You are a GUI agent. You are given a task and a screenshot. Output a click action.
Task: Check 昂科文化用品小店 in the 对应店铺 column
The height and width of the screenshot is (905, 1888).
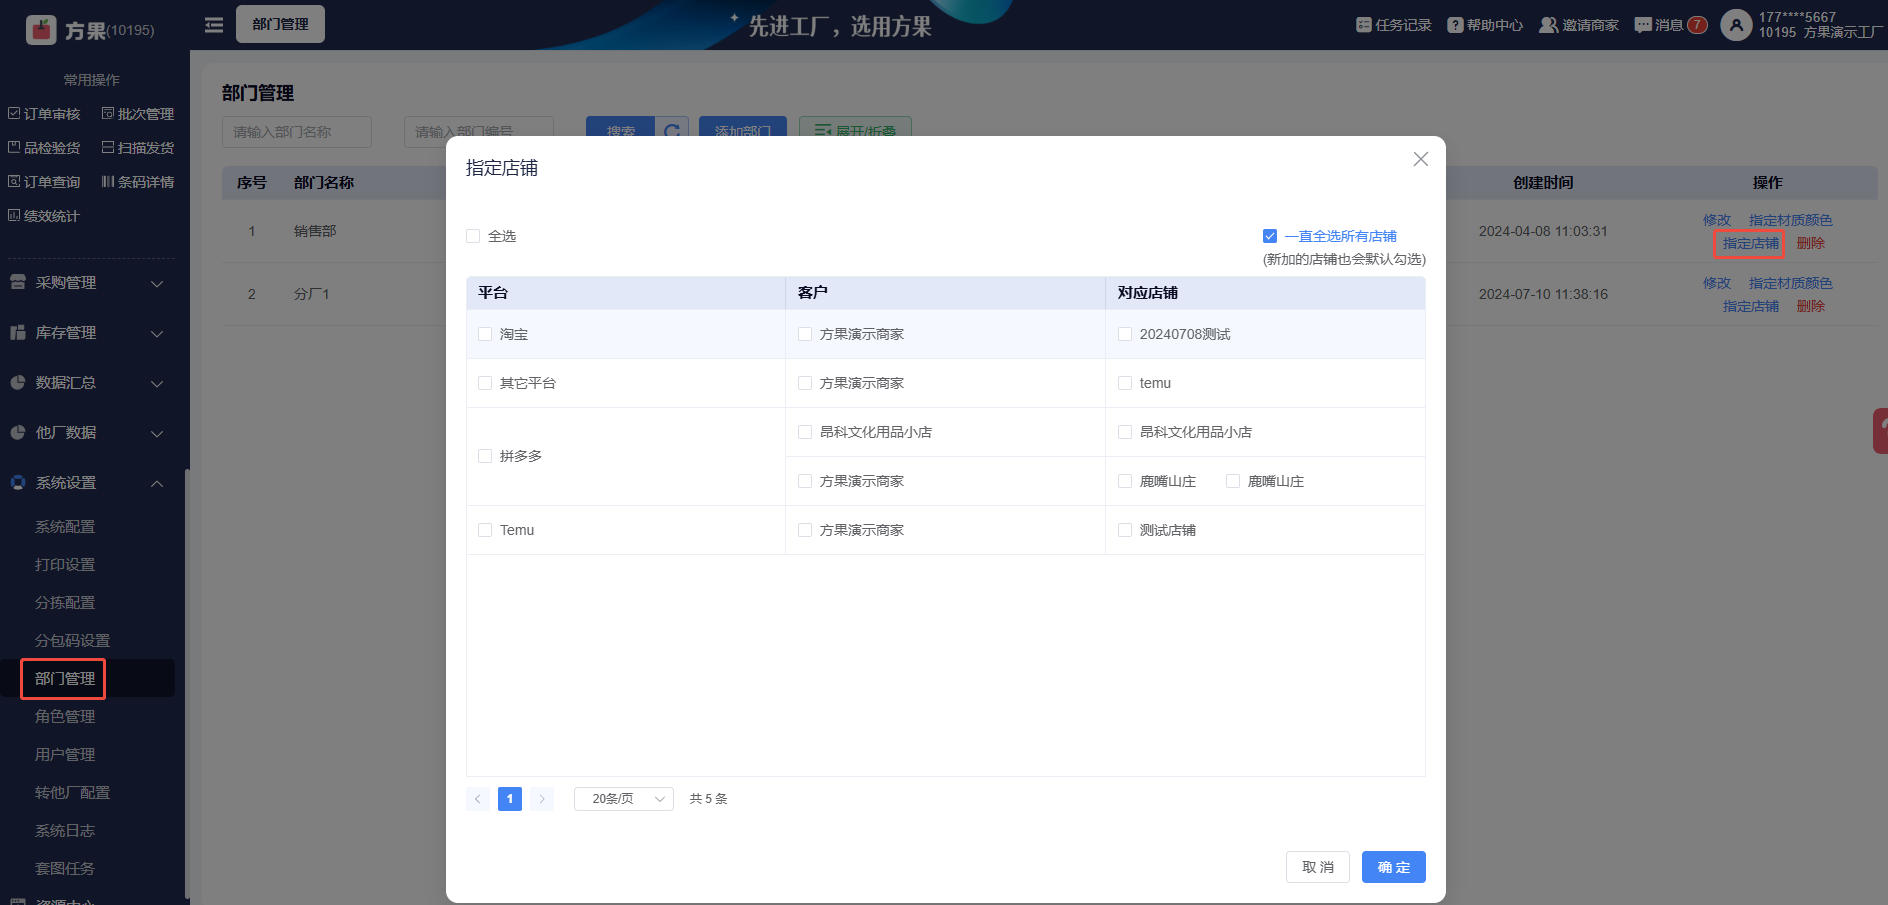1125,432
